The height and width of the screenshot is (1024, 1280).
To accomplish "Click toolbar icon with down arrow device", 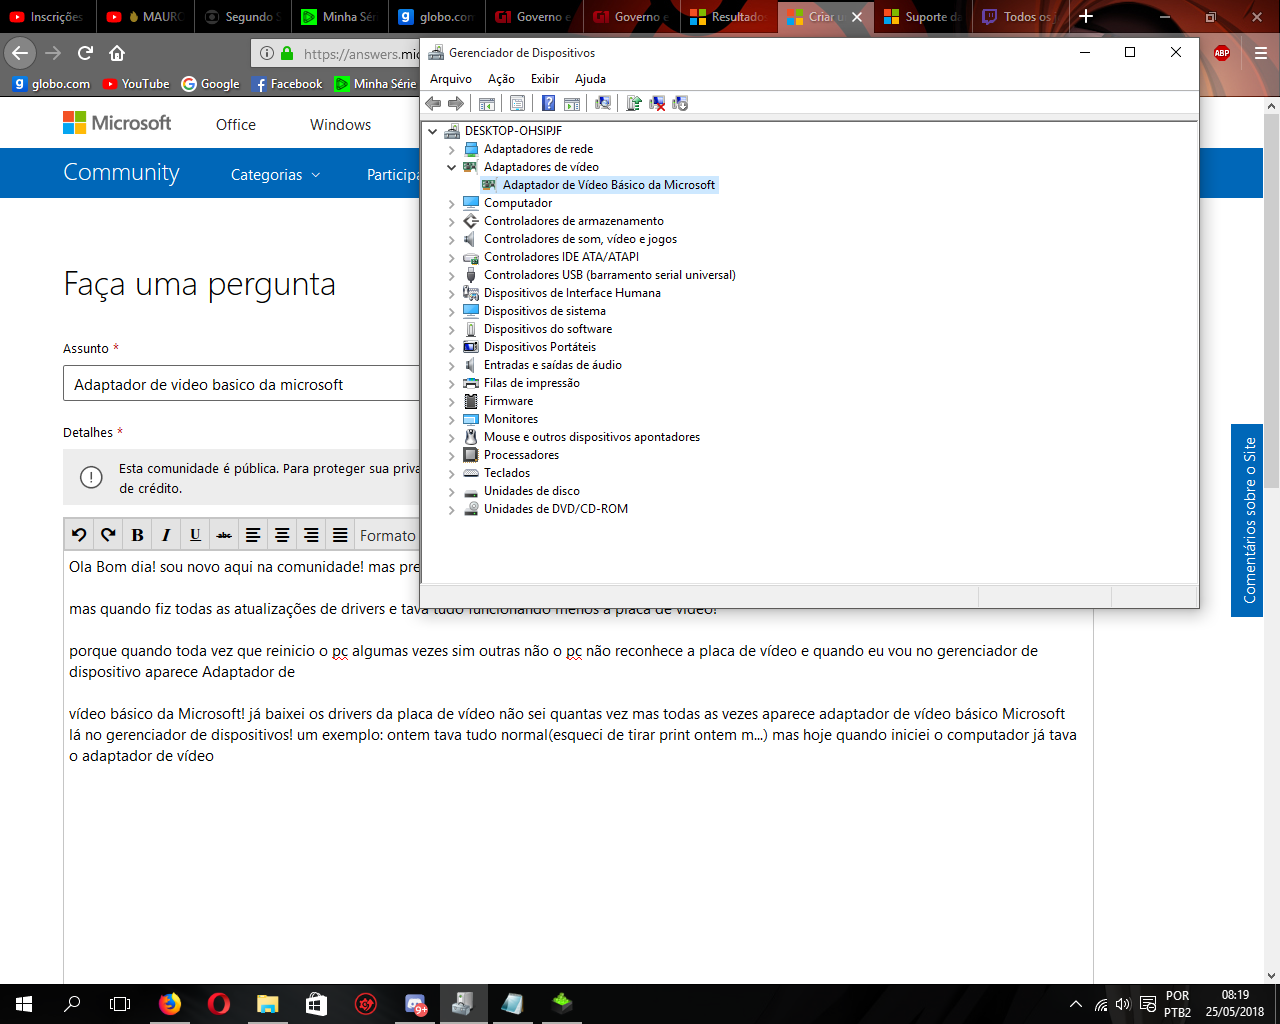I will [680, 103].
